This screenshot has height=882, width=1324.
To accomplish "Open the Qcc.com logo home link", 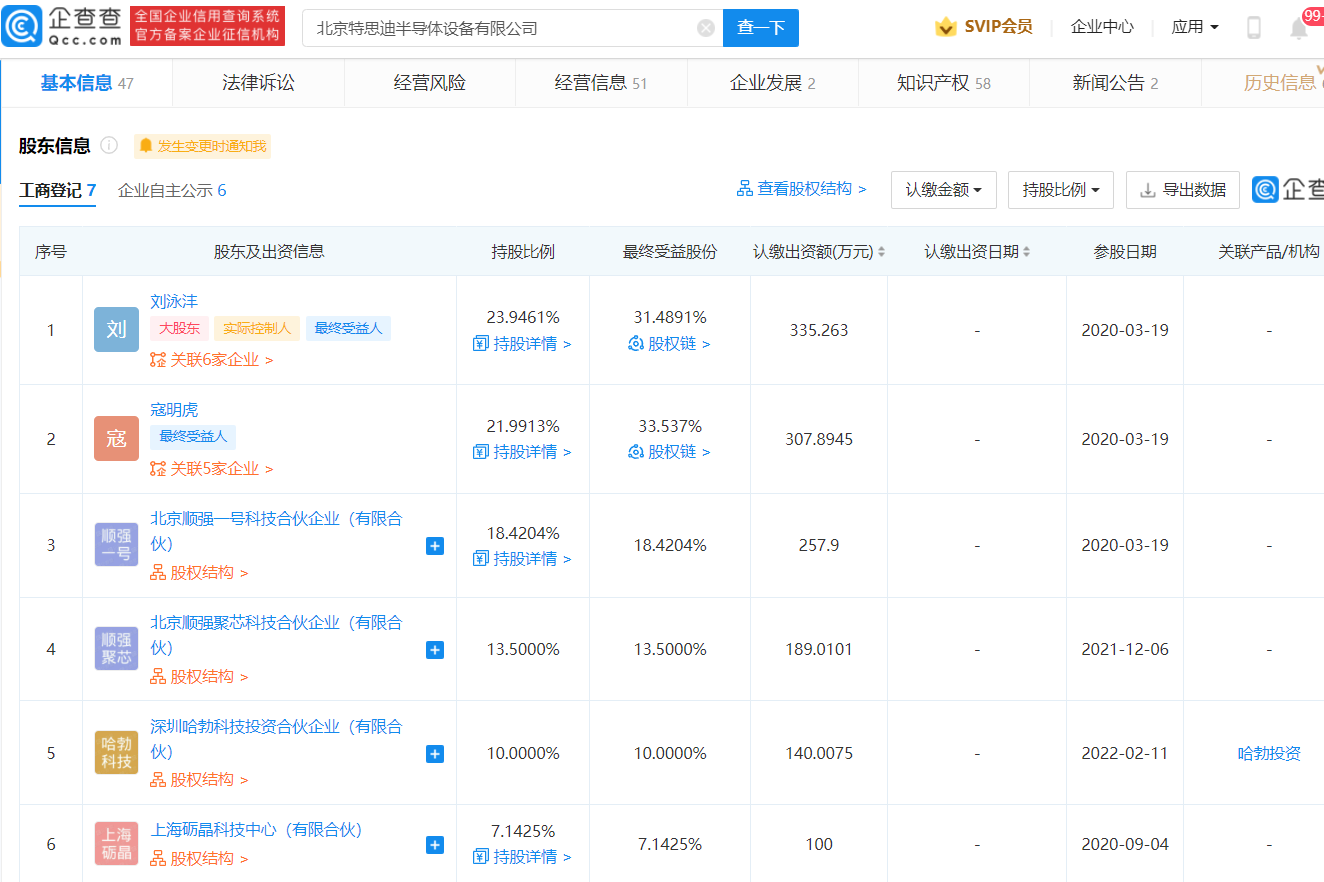I will point(62,27).
